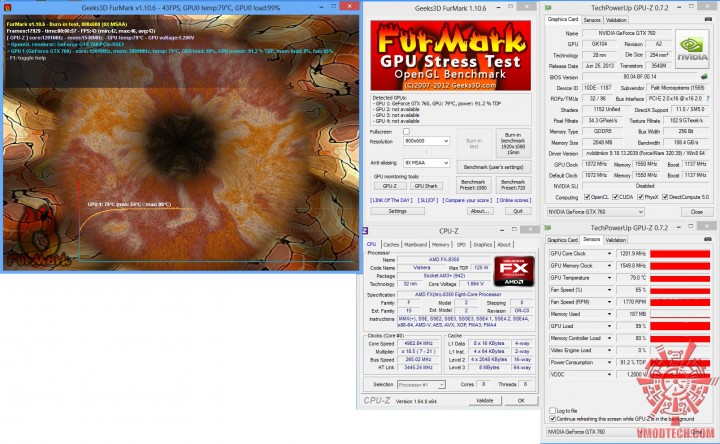Open the Video Engine Load dropdown
The height and width of the screenshot is (444, 720).
pyautogui.click(x=609, y=350)
